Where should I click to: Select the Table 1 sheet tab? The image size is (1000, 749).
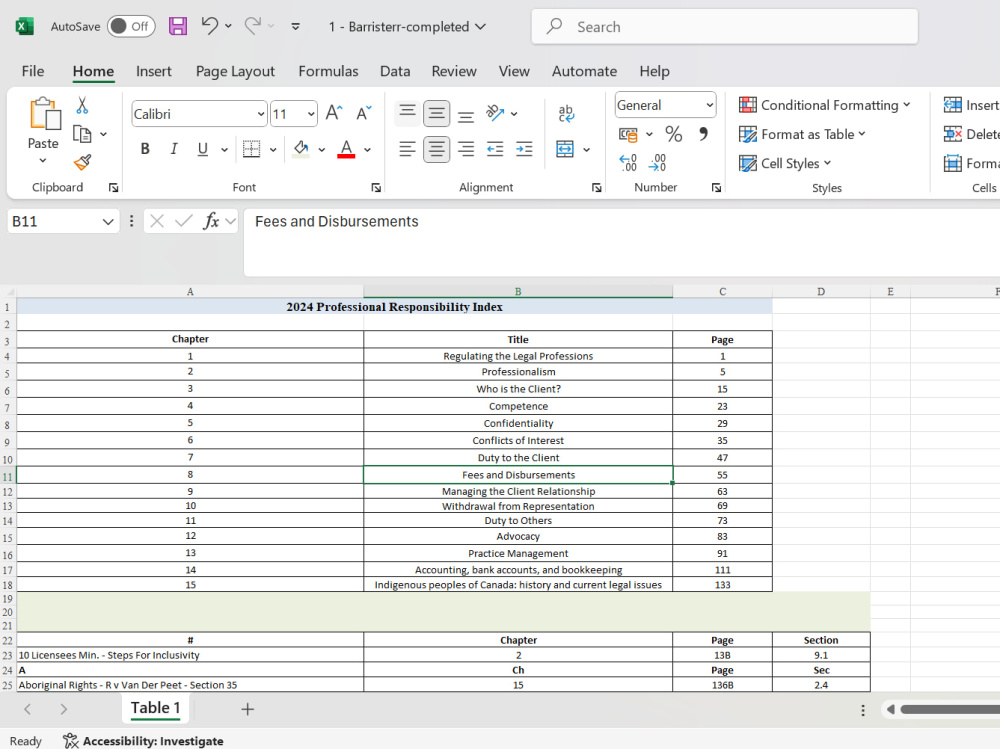point(156,708)
